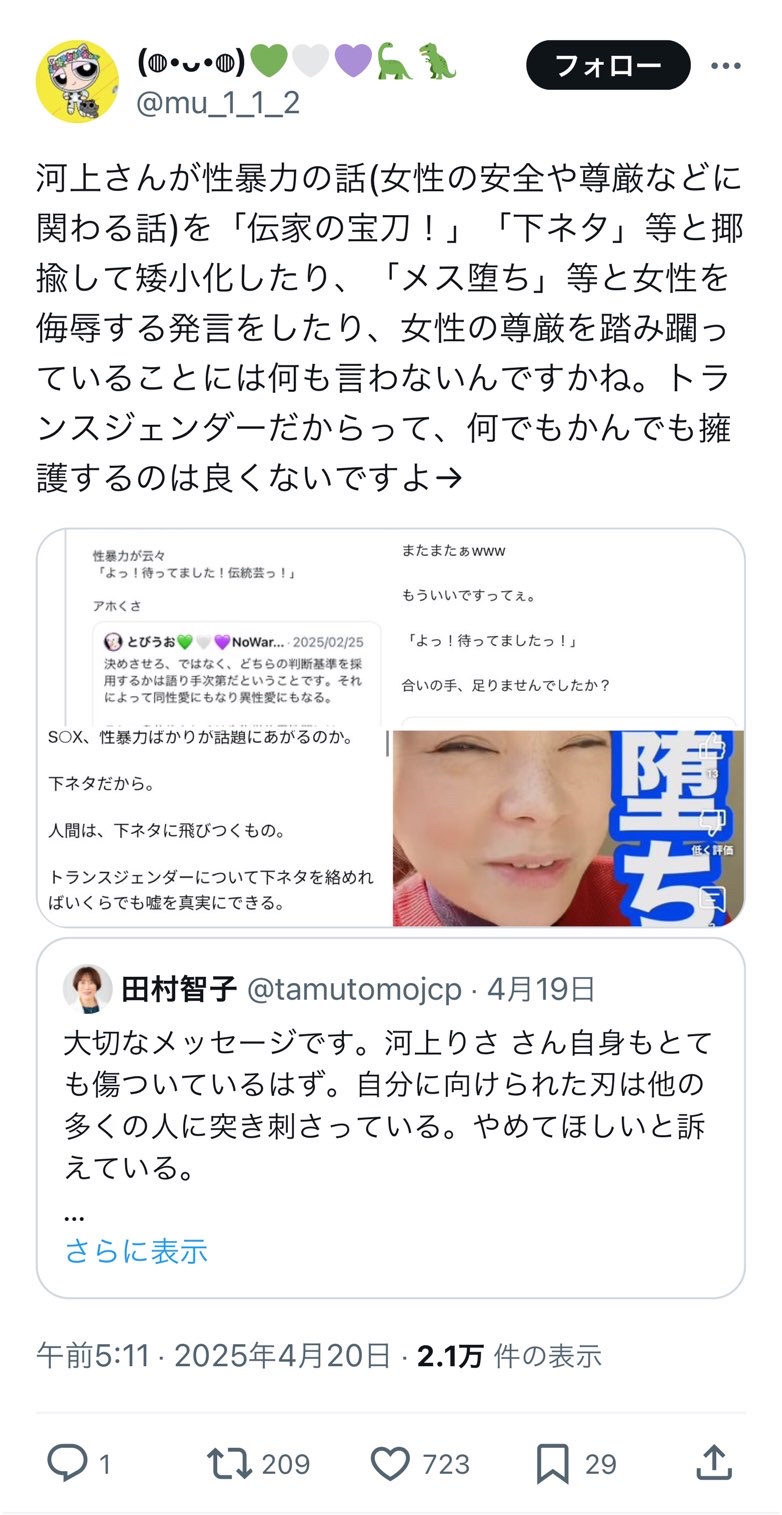Open the reply icon with 1 comment
The height and width of the screenshot is (1515, 782).
click(x=68, y=1464)
